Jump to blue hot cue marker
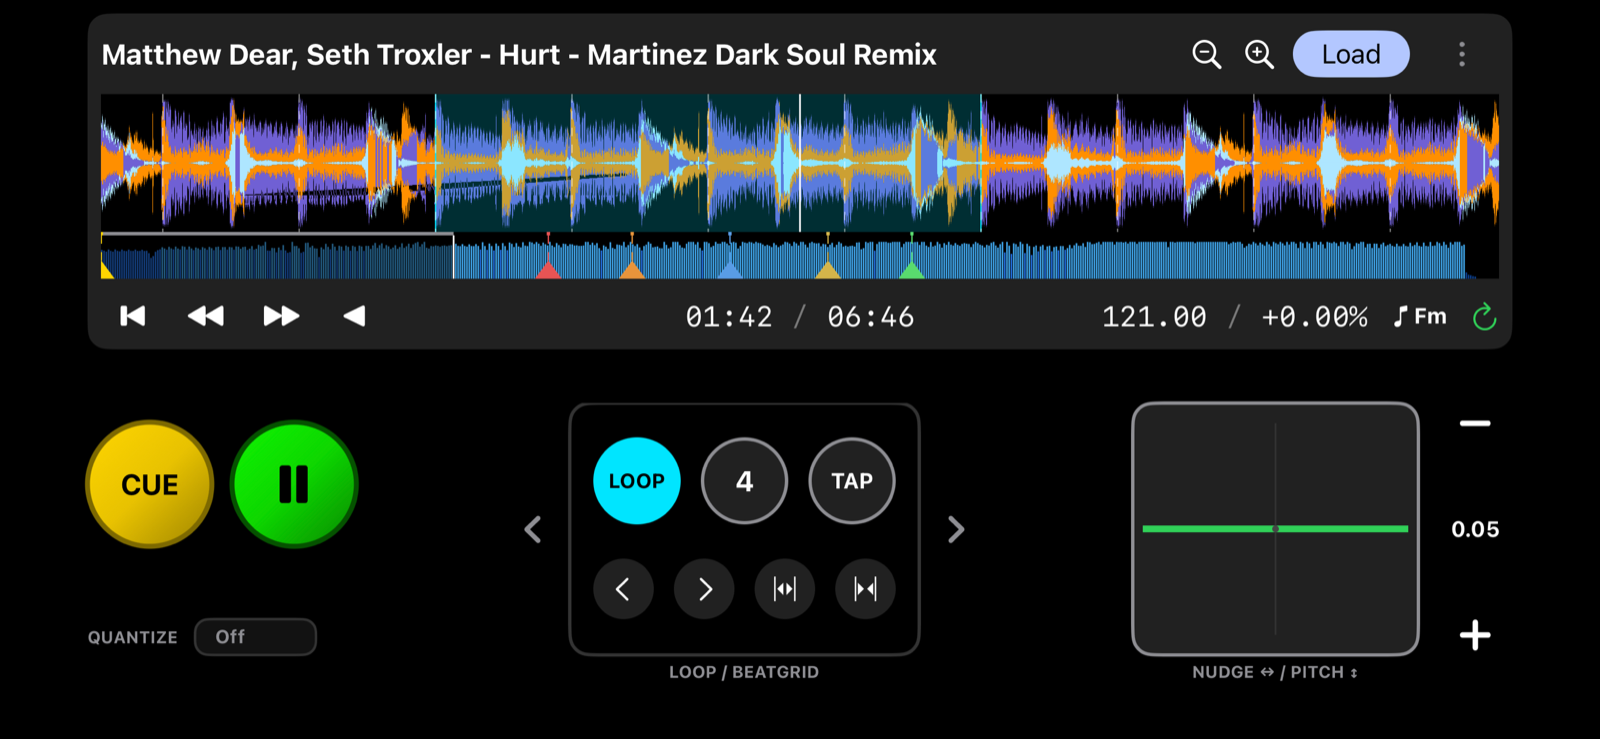The height and width of the screenshot is (739, 1600). click(730, 270)
